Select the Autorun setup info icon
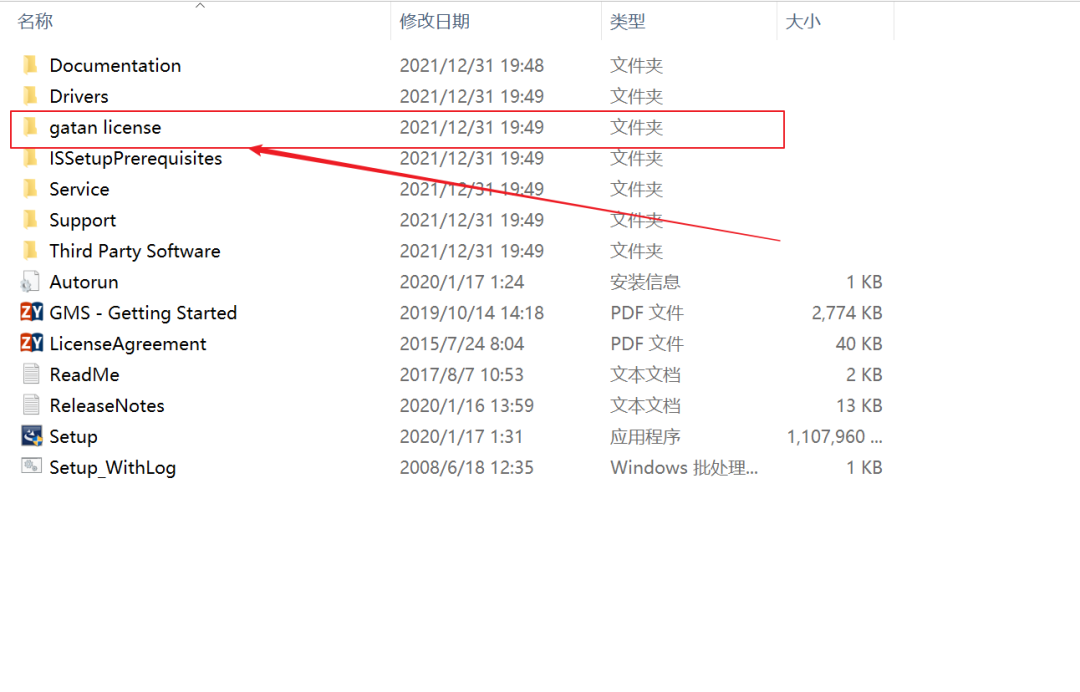 click(x=30, y=282)
